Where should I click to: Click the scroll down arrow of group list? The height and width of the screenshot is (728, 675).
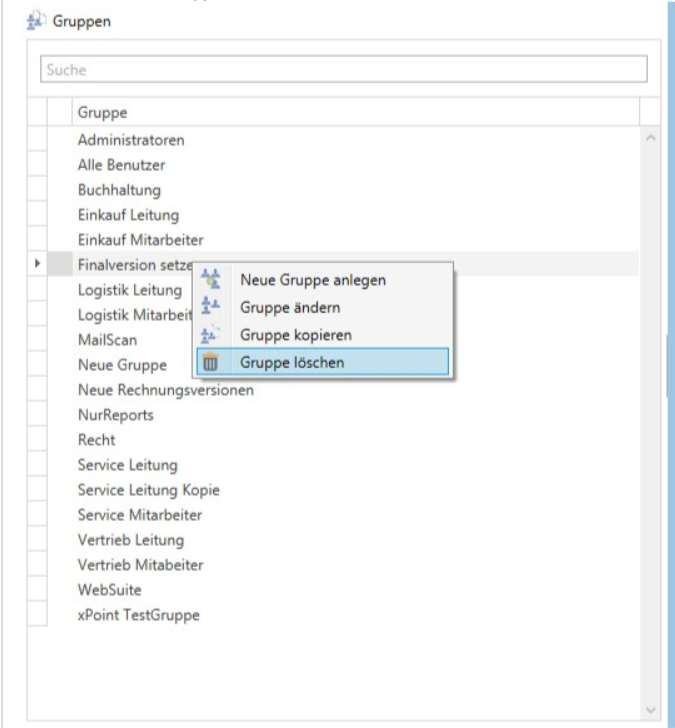point(651,708)
